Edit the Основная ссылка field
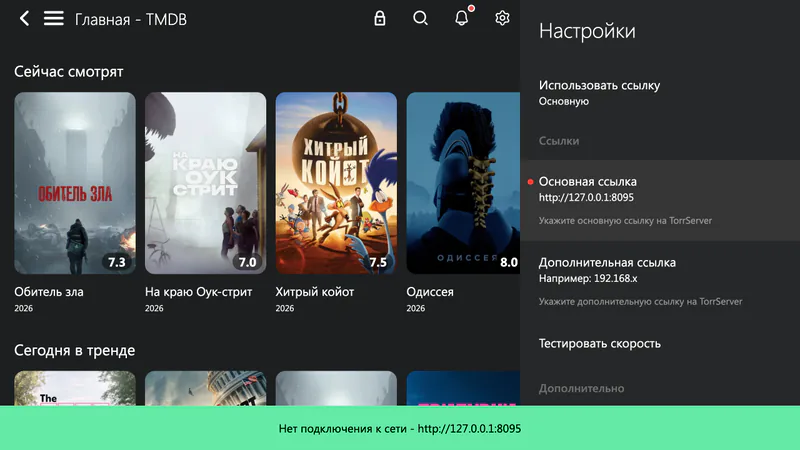Screen dimensions: 800x450 click(660, 201)
